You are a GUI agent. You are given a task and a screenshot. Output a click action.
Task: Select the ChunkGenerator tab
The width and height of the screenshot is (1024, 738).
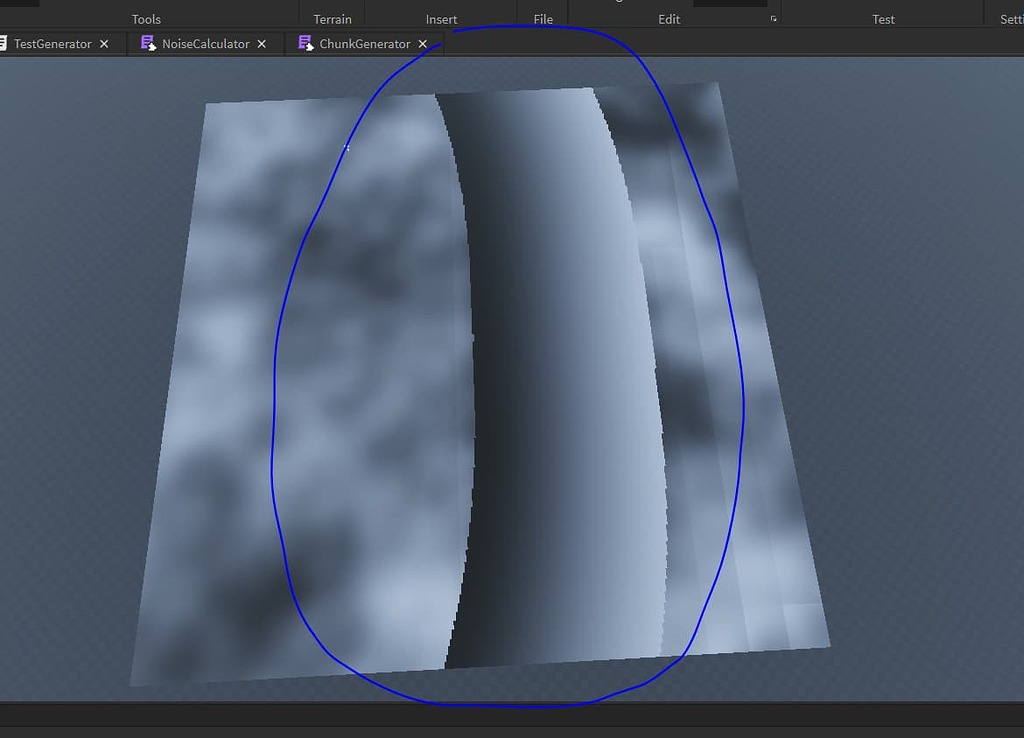pyautogui.click(x=365, y=43)
